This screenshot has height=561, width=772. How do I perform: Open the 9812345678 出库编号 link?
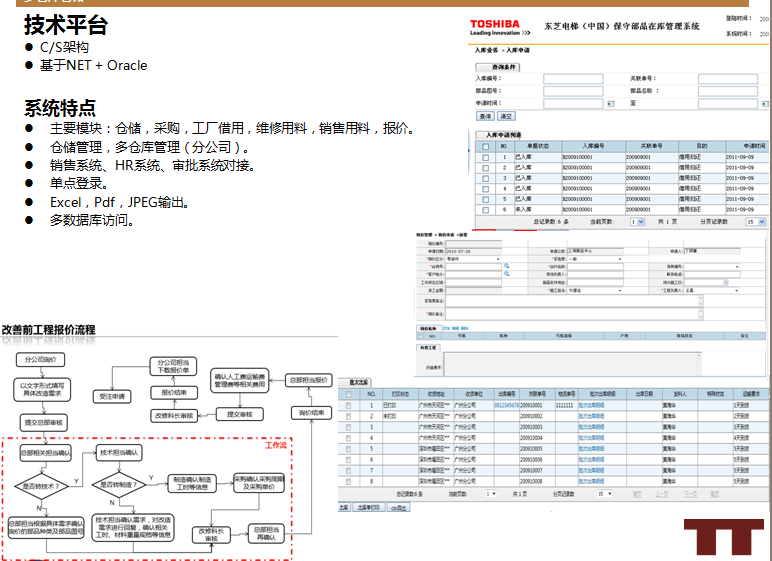pyautogui.click(x=506, y=405)
